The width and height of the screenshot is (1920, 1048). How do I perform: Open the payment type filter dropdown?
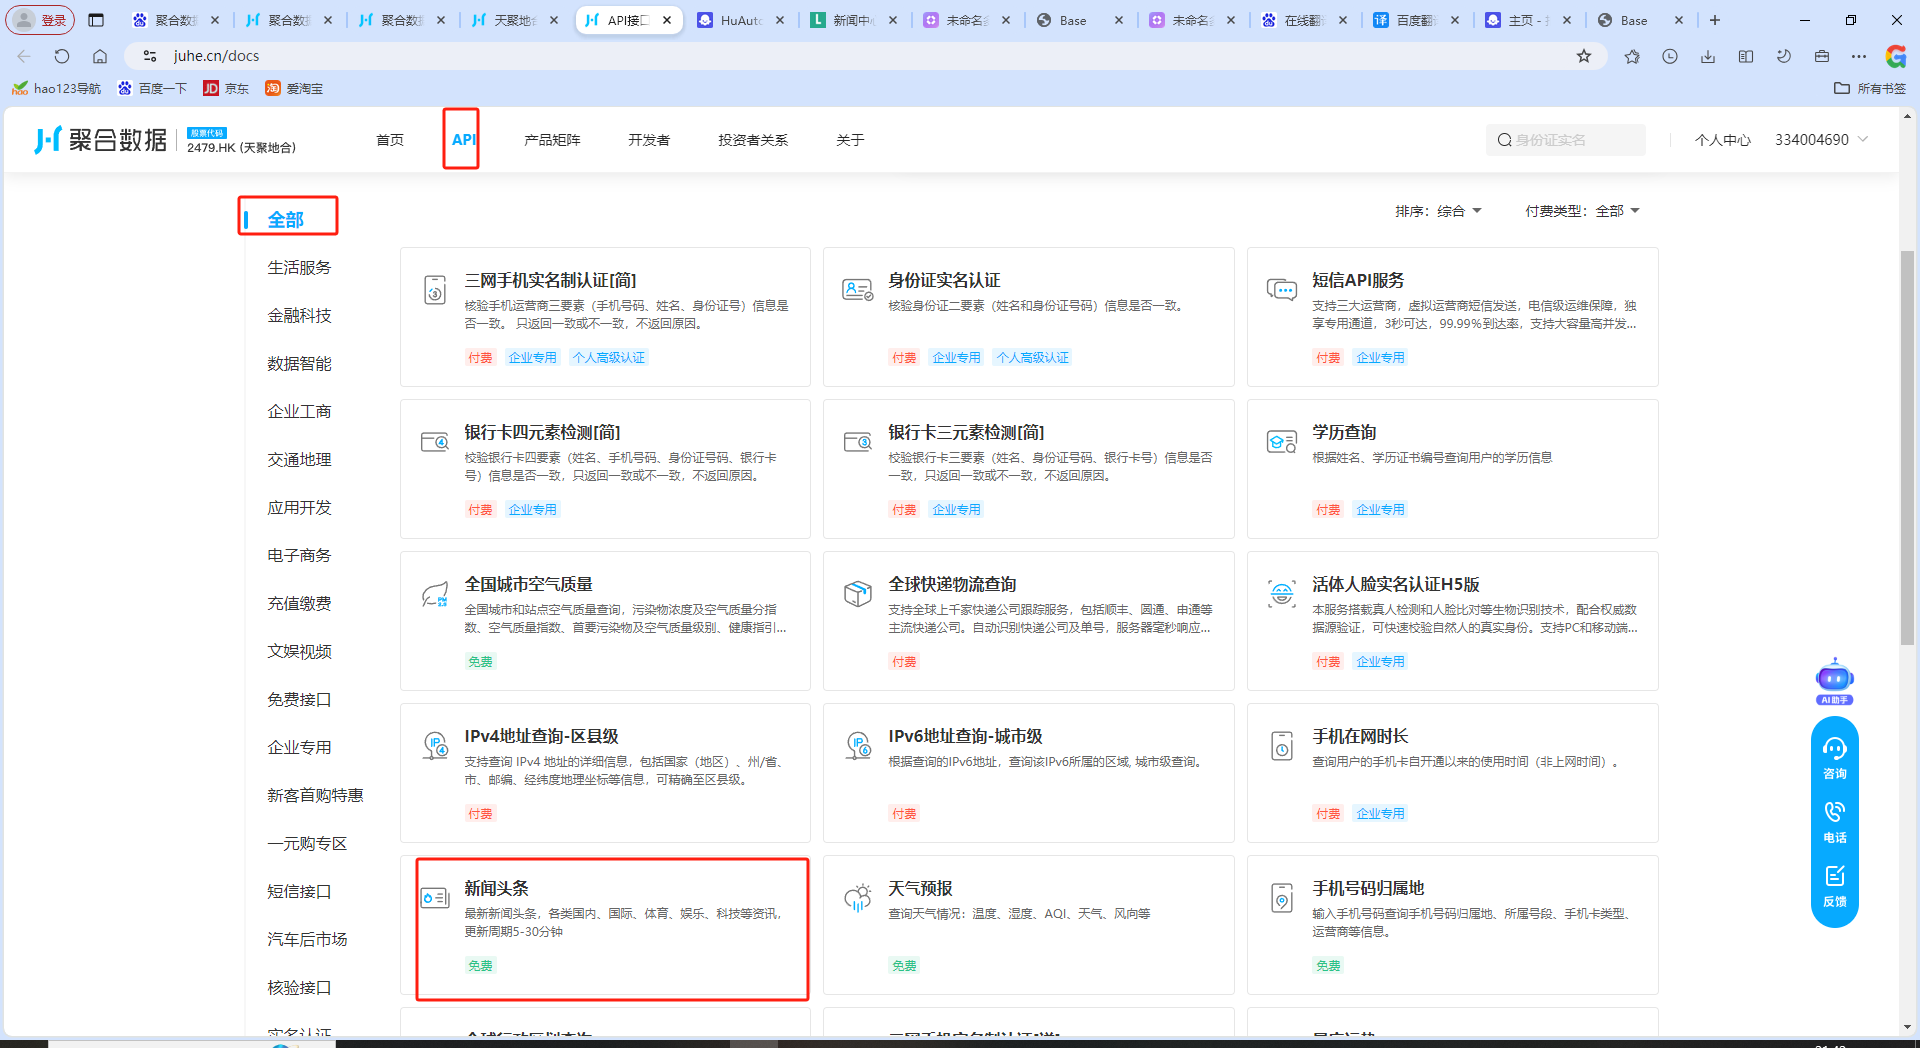click(x=1582, y=211)
